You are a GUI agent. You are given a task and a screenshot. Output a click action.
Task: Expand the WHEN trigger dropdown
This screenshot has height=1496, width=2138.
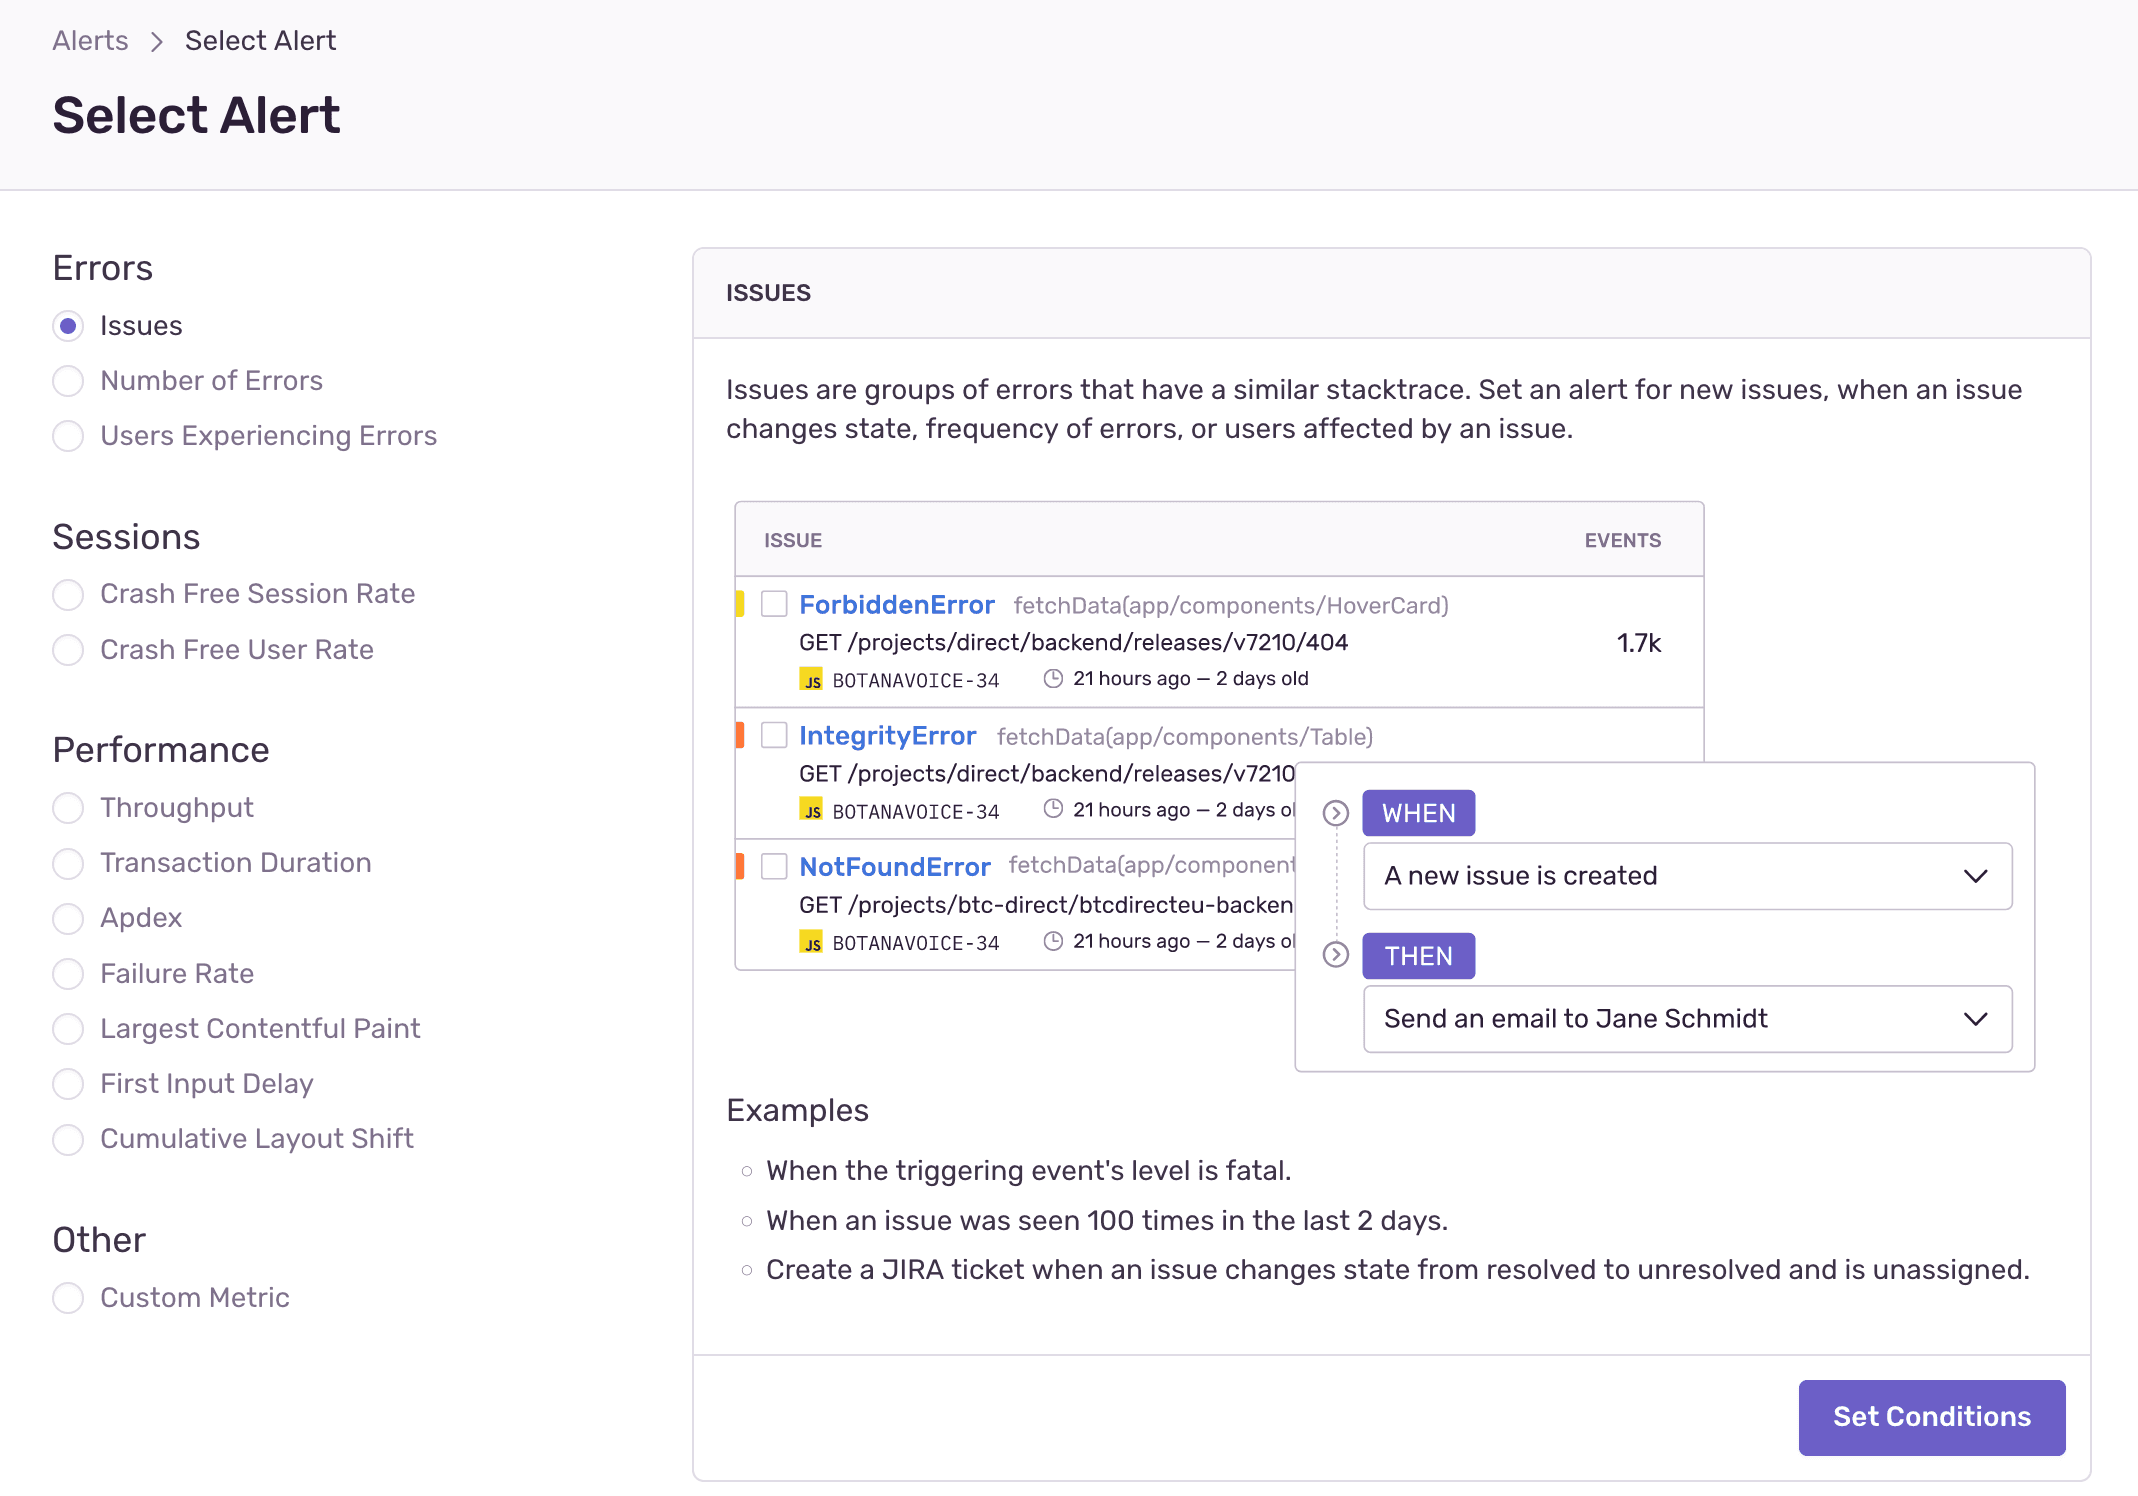click(x=1974, y=877)
